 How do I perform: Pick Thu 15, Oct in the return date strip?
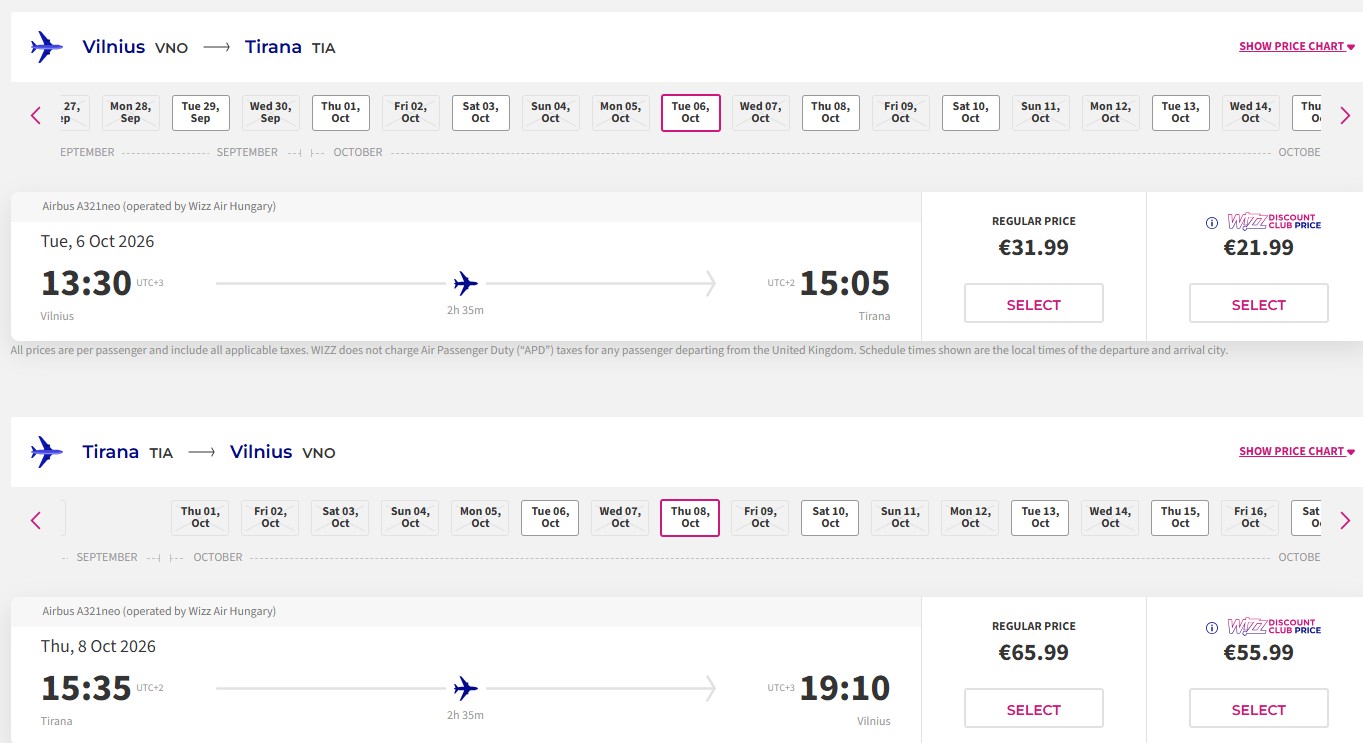point(1181,518)
